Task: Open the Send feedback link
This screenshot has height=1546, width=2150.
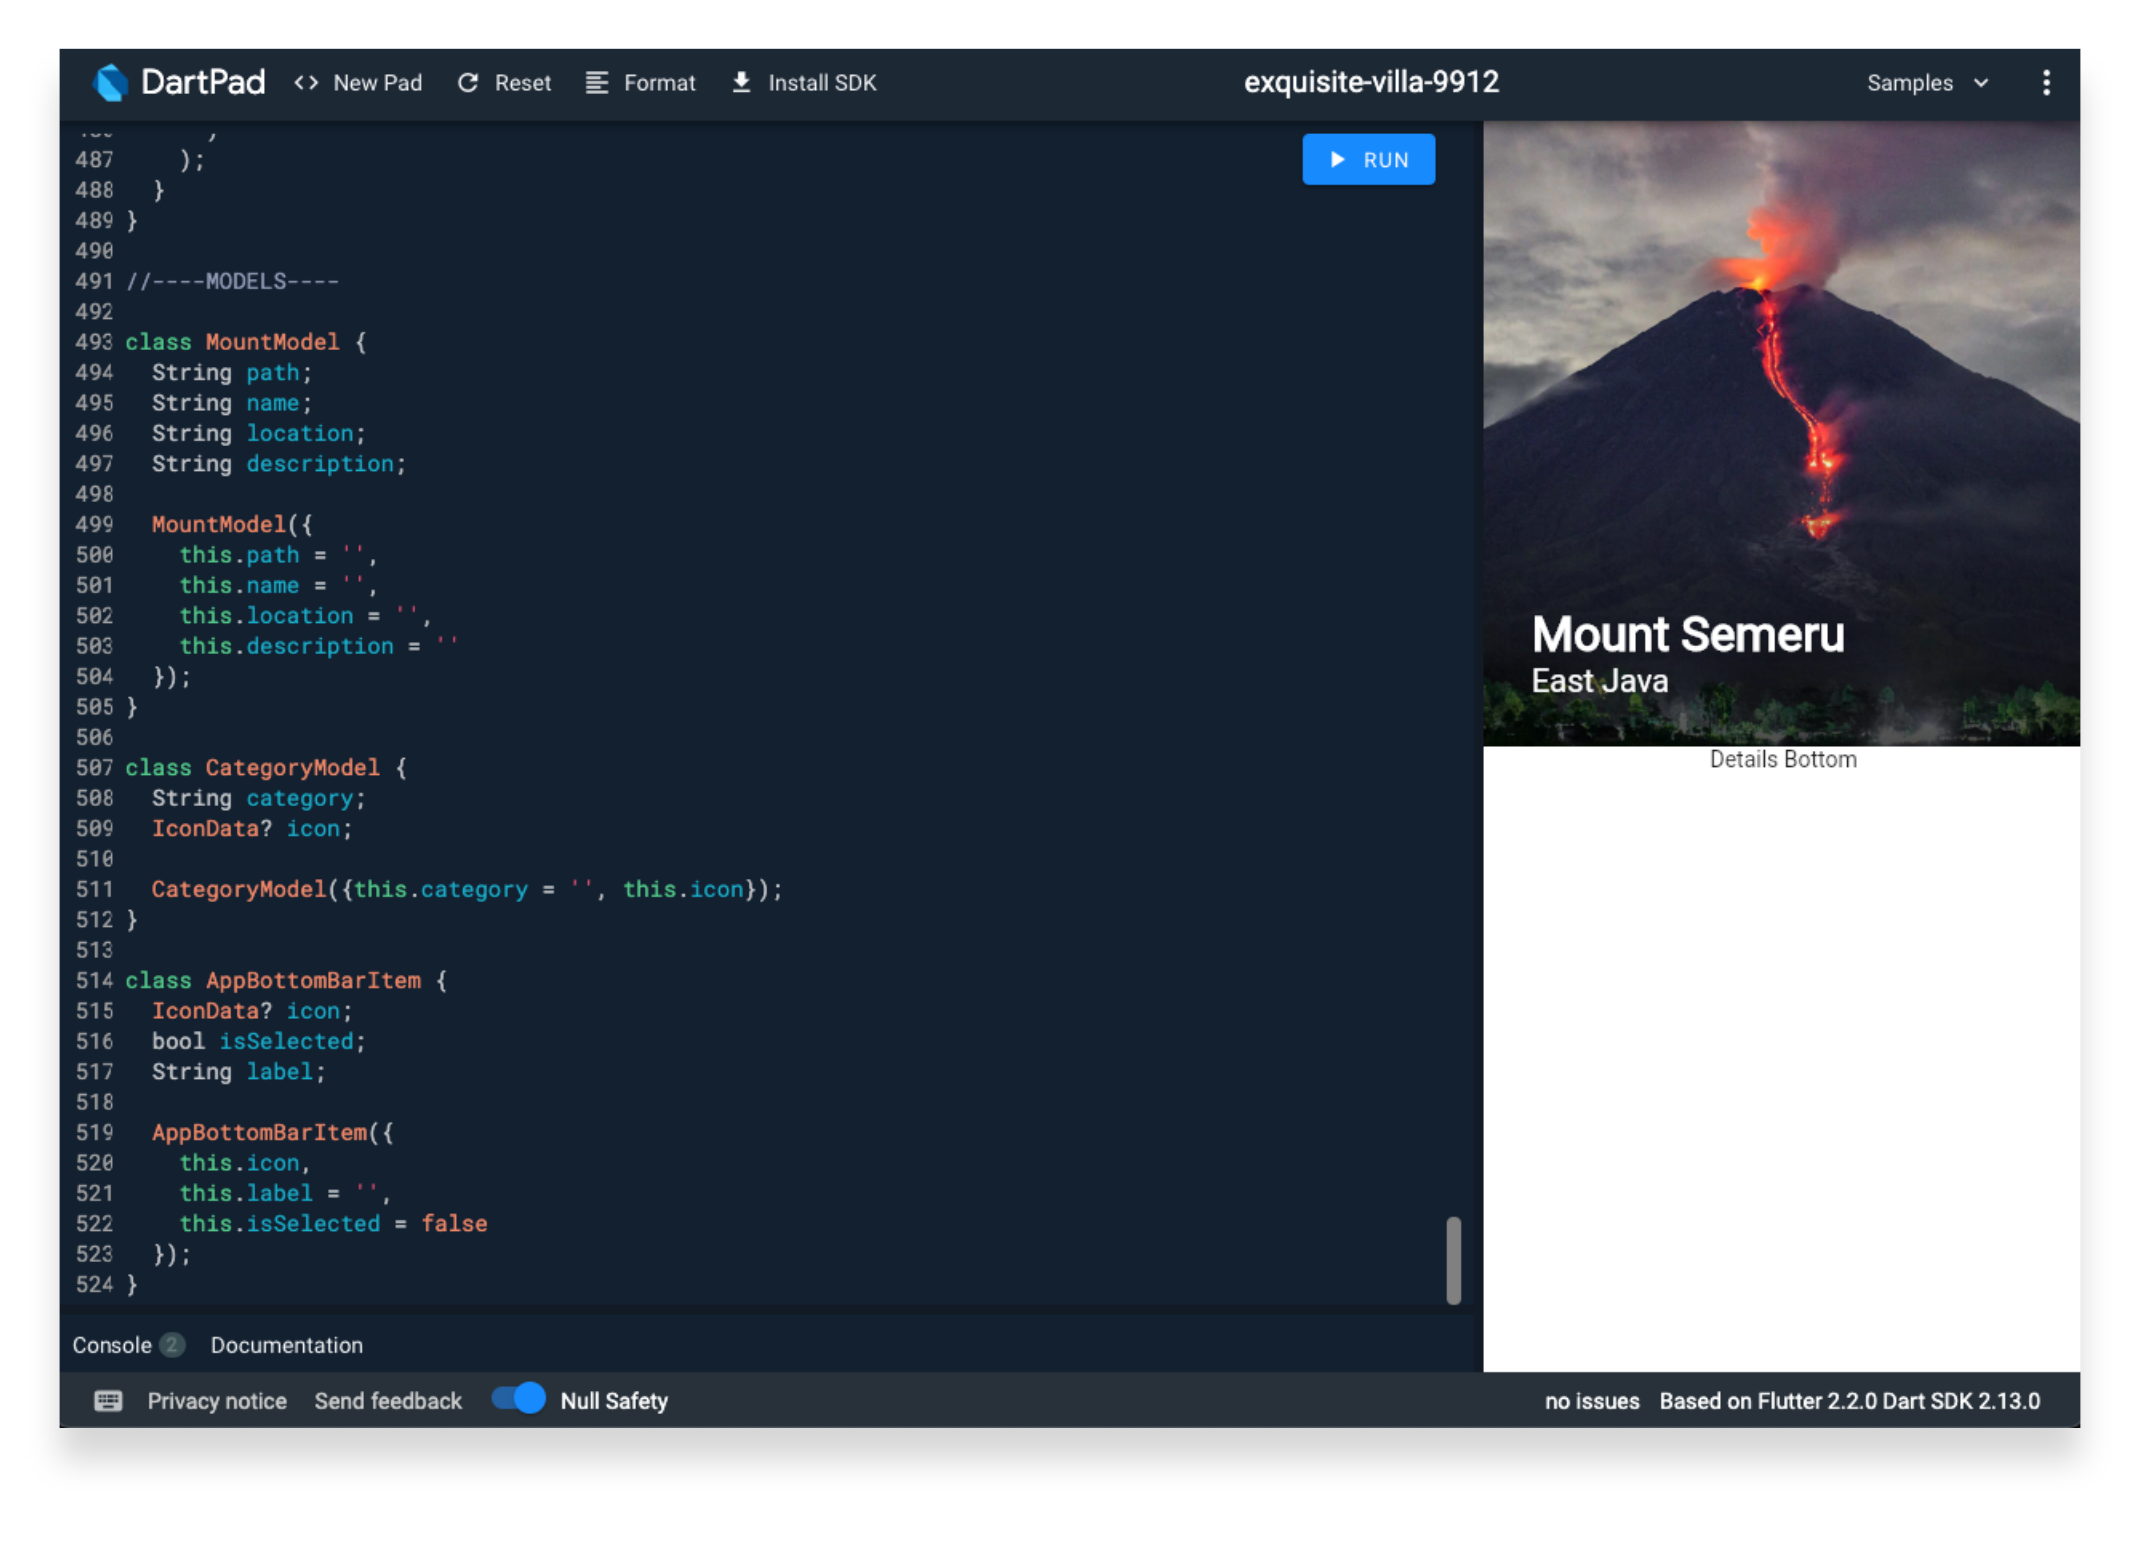Action: [388, 1401]
